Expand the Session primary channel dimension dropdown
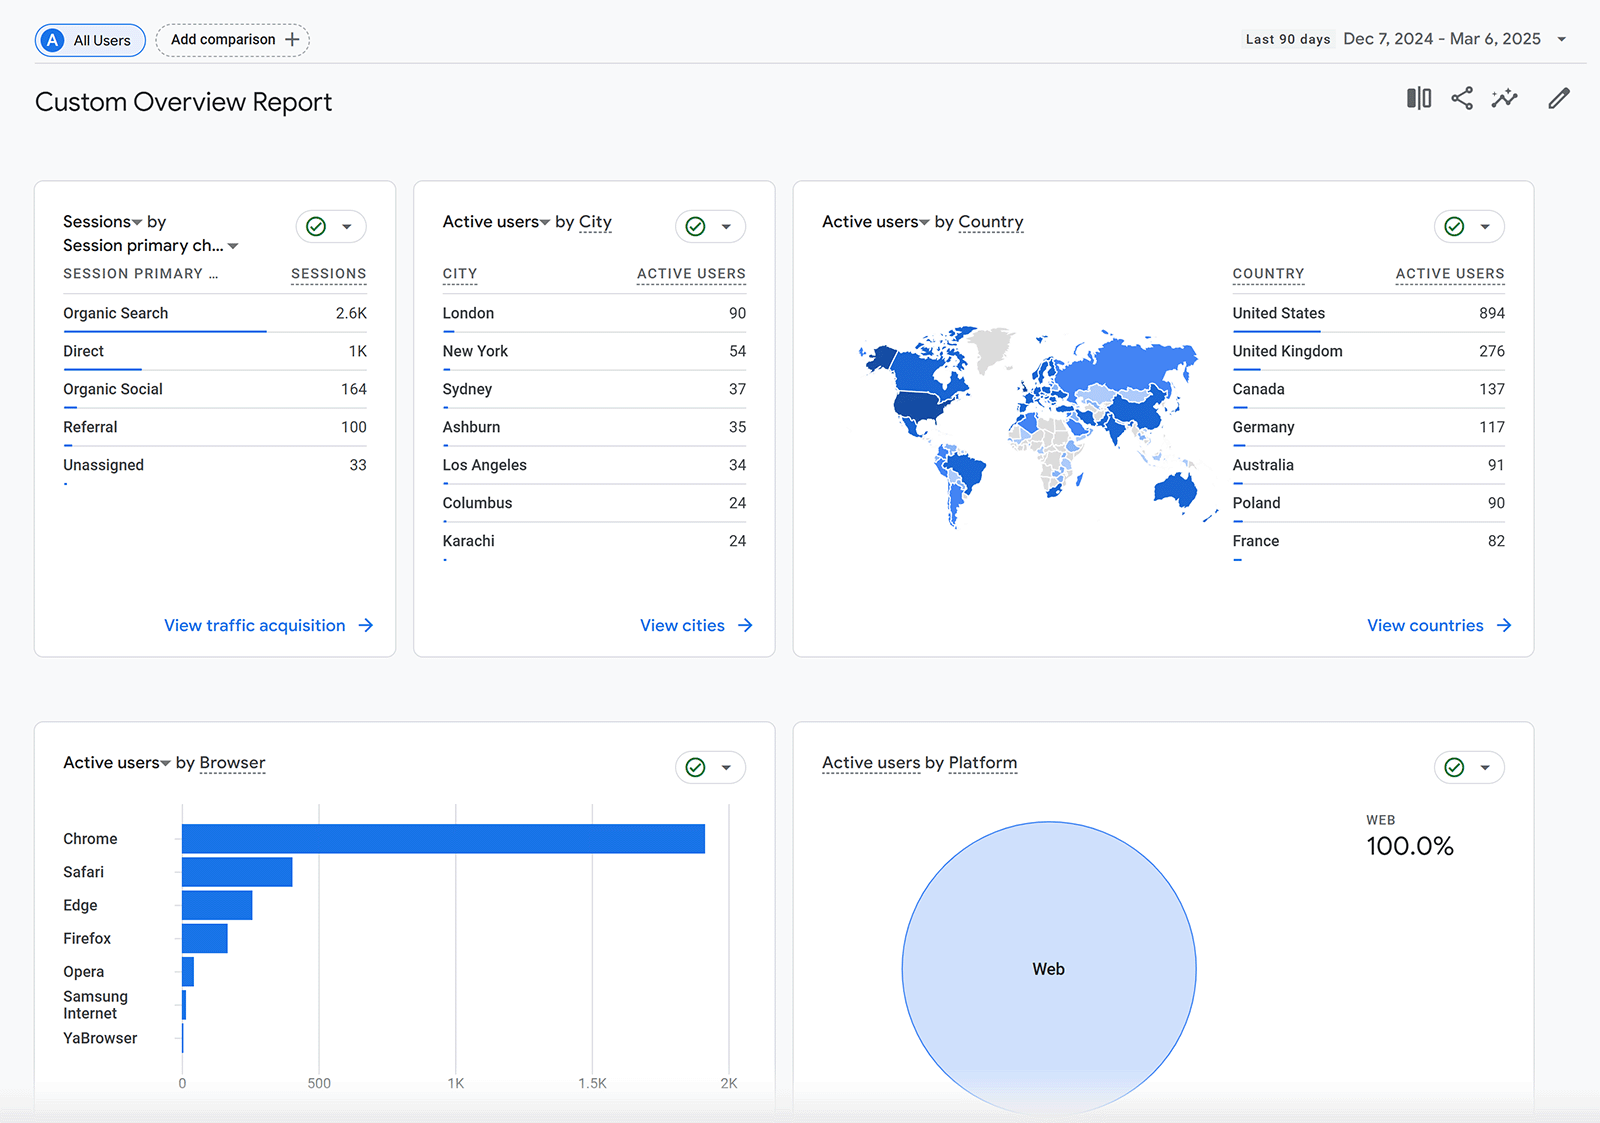This screenshot has width=1600, height=1123. 233,245
